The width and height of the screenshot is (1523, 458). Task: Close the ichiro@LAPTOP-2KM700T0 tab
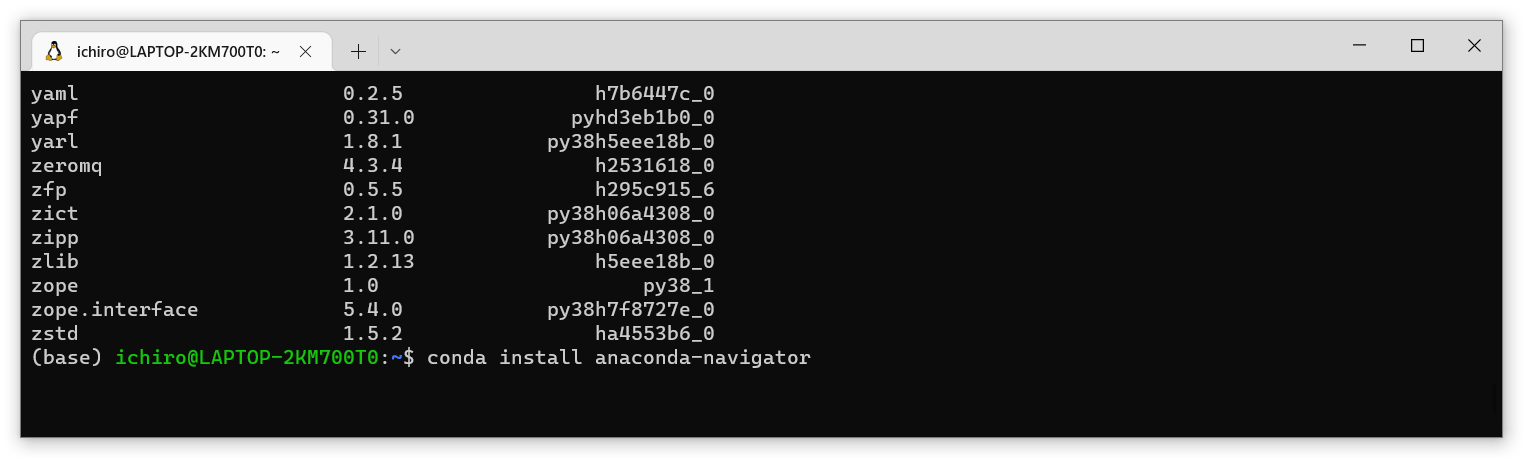(x=306, y=51)
